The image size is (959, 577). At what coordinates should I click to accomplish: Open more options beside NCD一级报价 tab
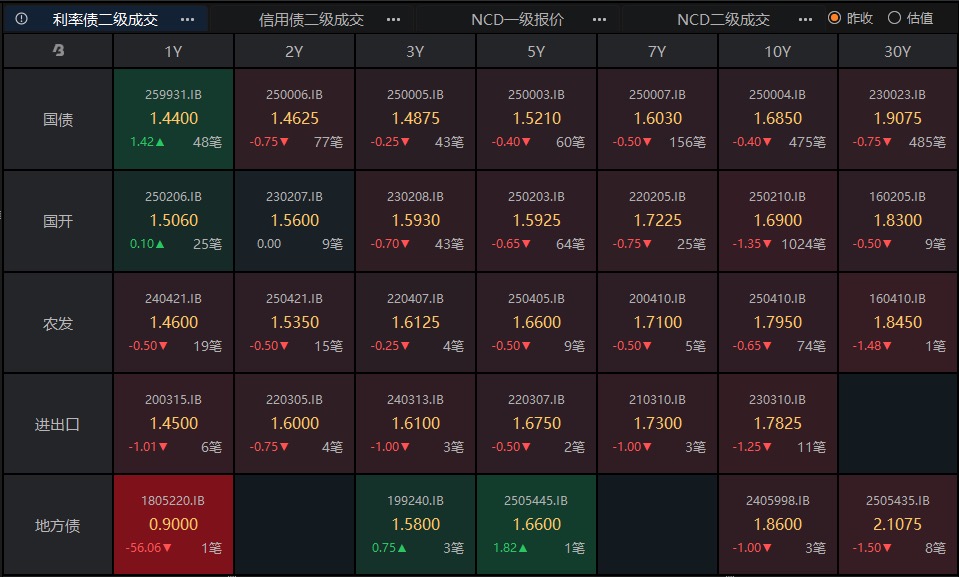599,20
